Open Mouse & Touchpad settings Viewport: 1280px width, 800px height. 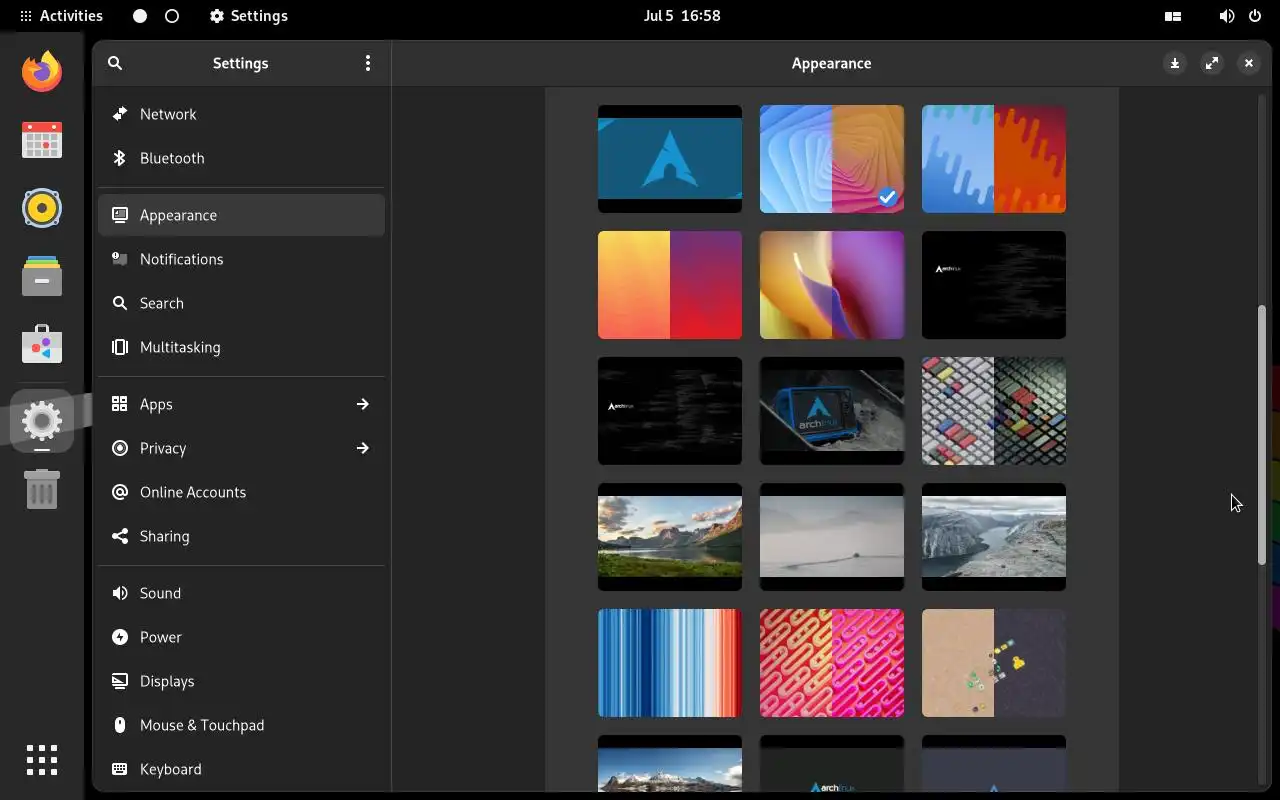click(241, 725)
